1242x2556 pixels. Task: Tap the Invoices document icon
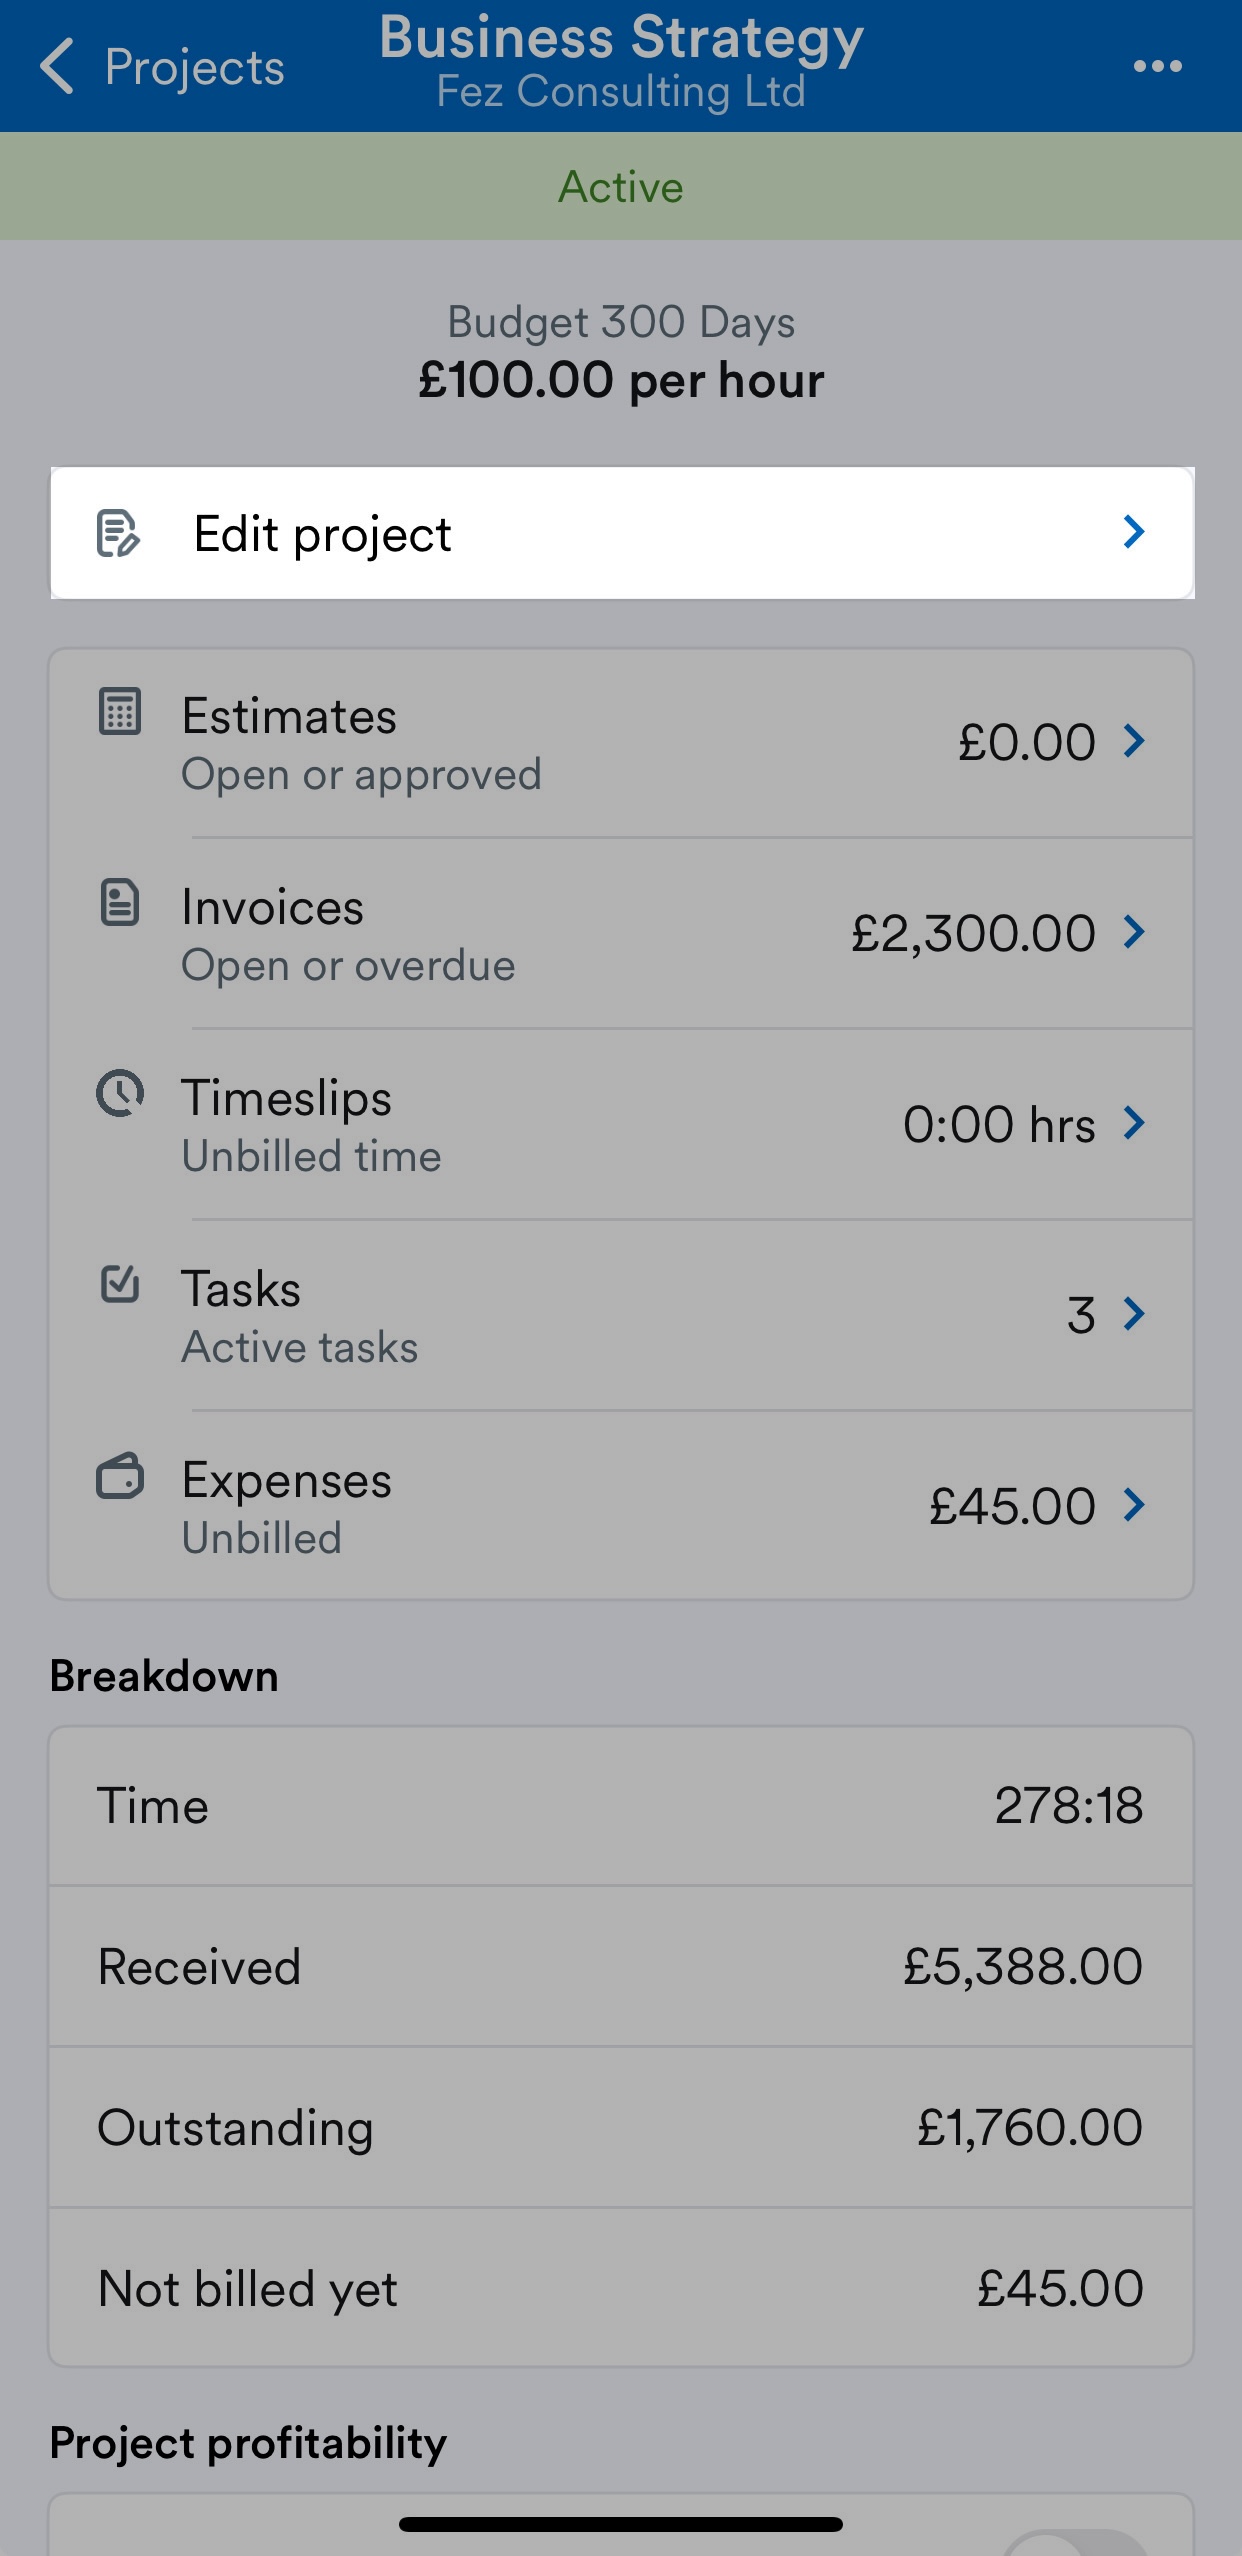coord(120,902)
